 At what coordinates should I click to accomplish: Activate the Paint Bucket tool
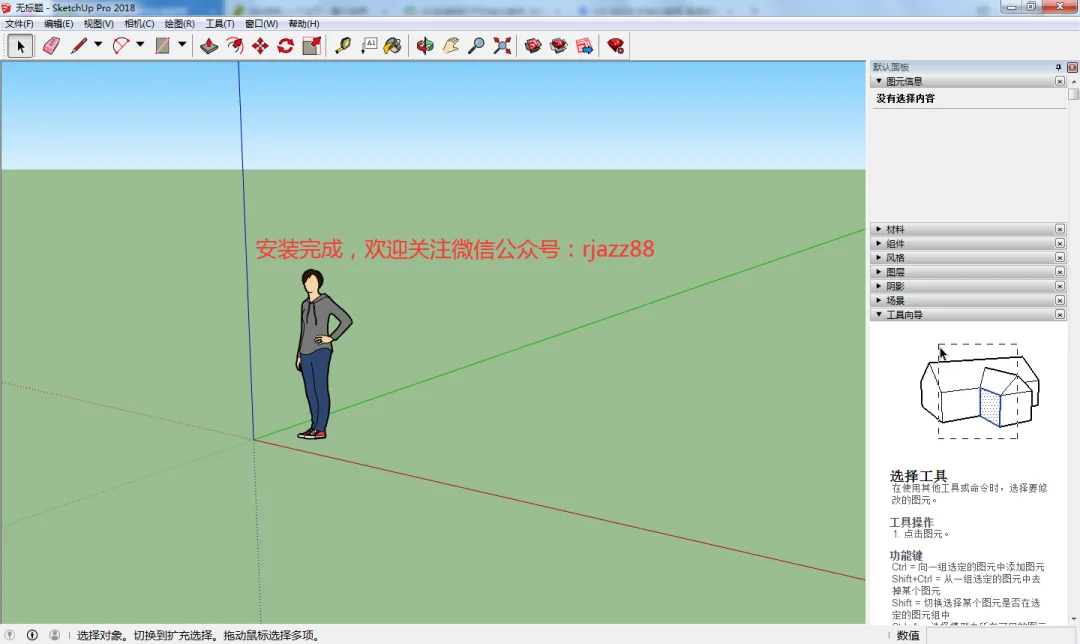pyautogui.click(x=393, y=46)
